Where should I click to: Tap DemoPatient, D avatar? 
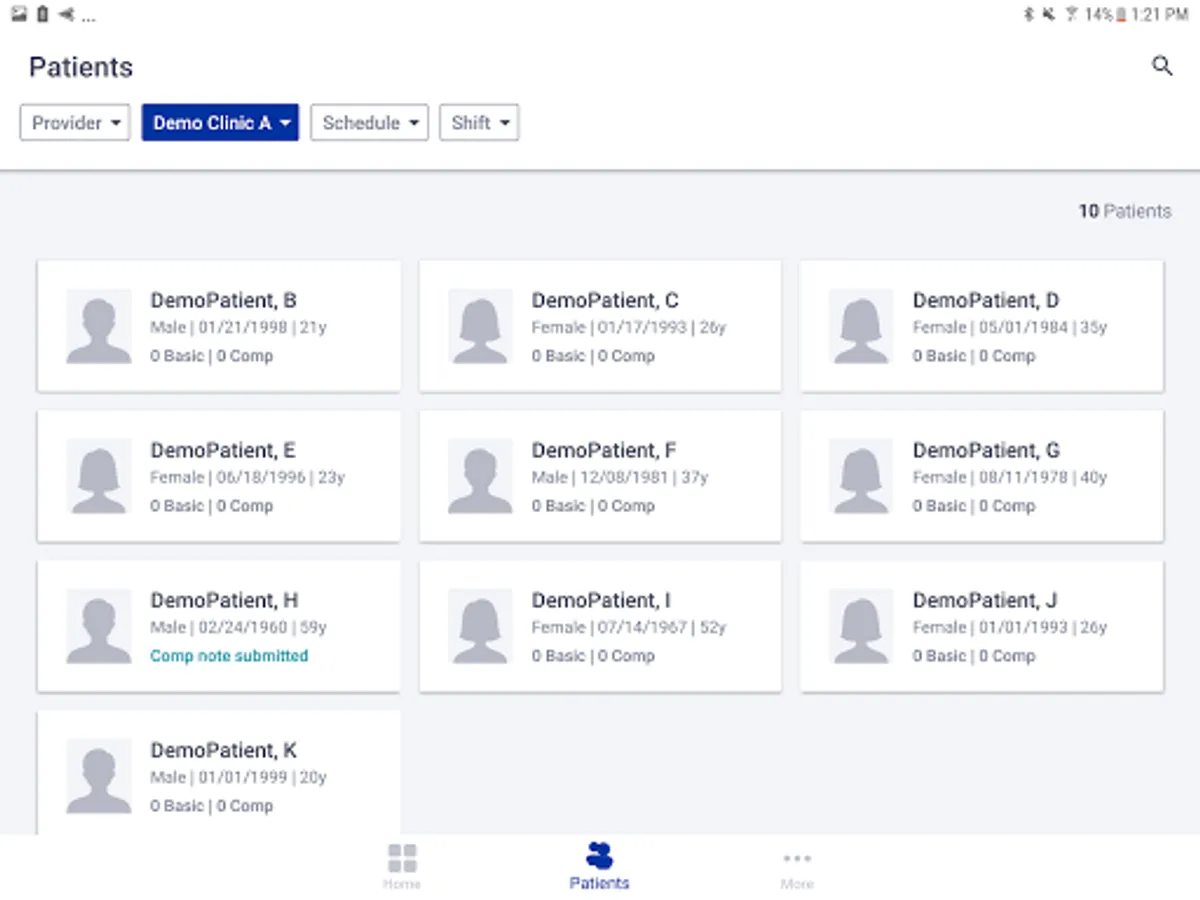861,326
